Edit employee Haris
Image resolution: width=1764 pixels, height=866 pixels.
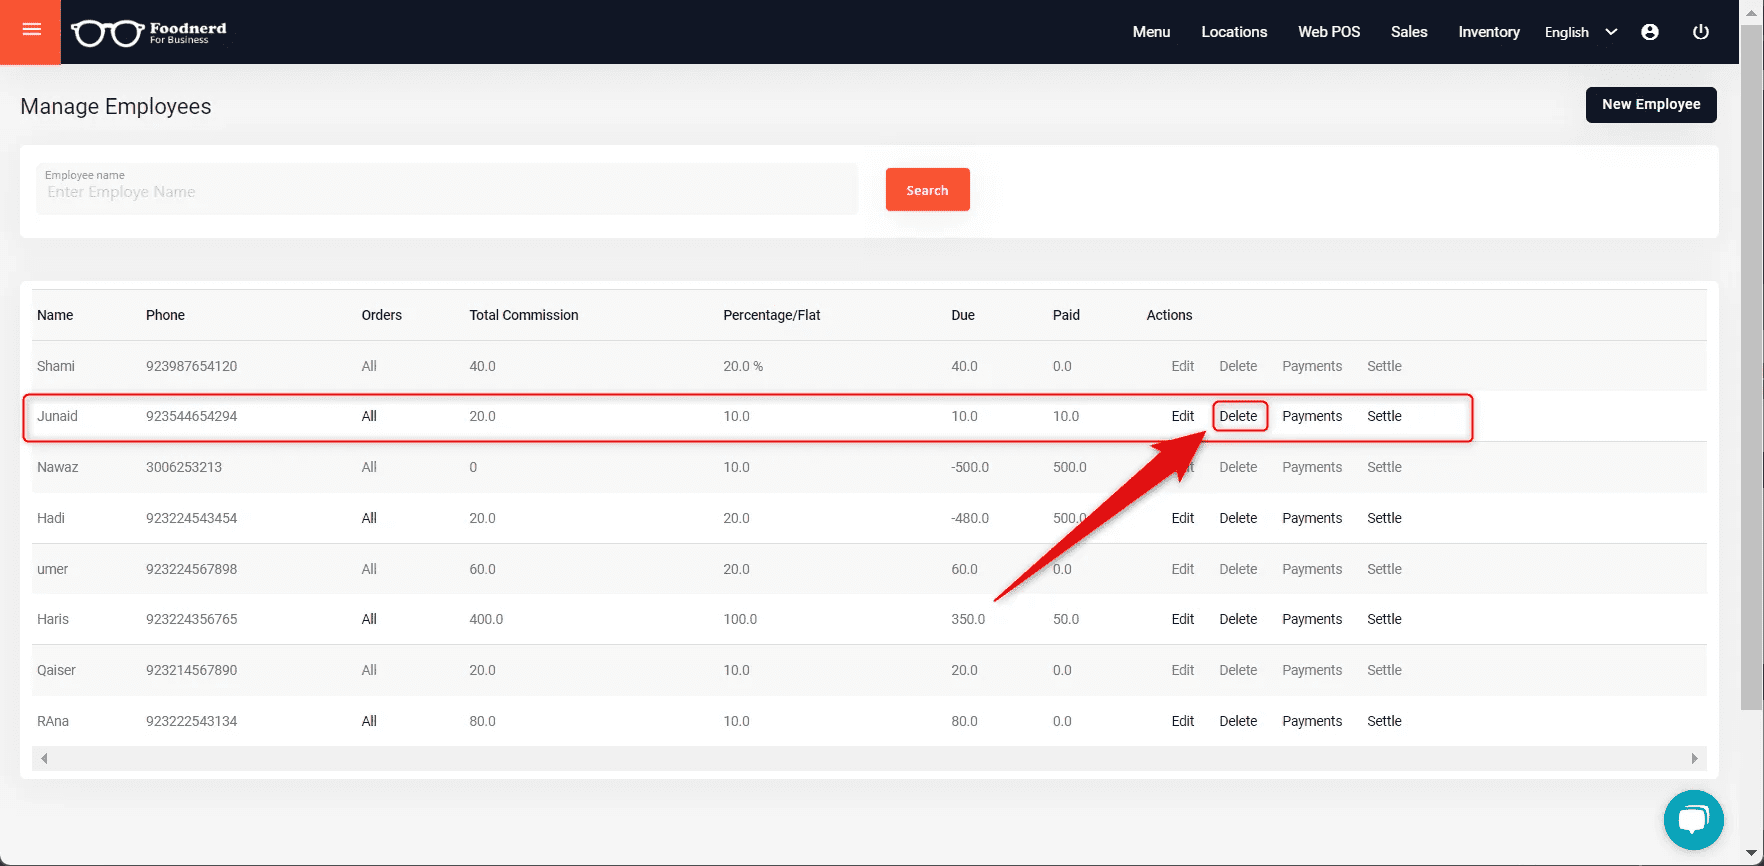1183,619
